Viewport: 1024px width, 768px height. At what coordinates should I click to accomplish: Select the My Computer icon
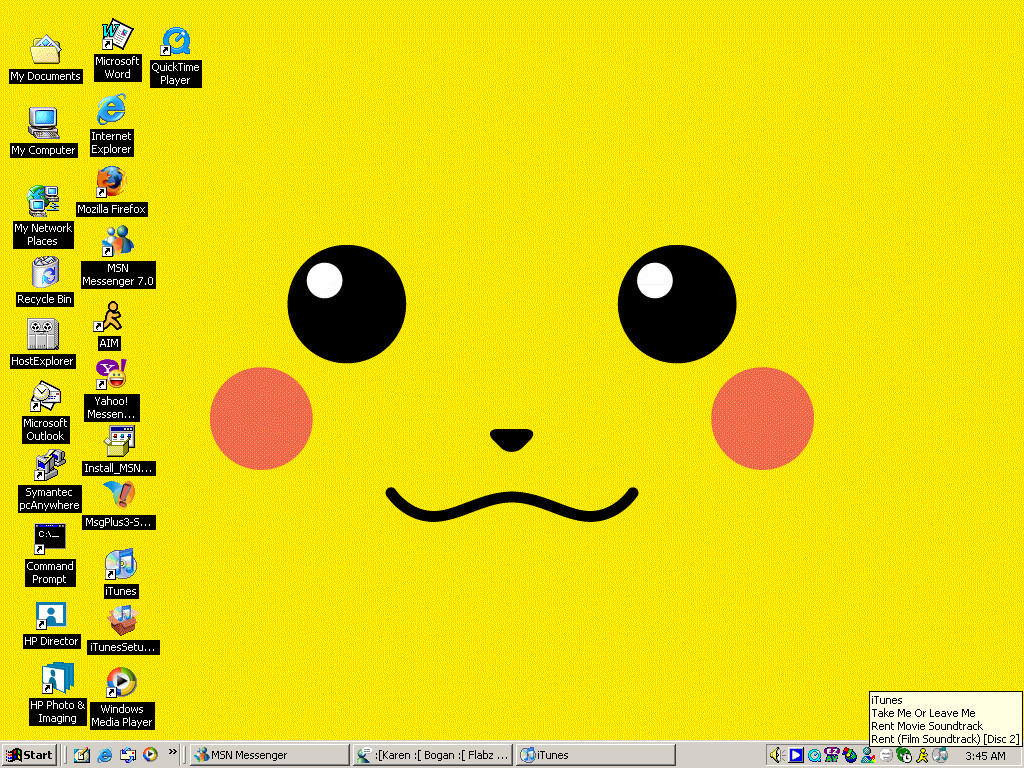point(44,132)
